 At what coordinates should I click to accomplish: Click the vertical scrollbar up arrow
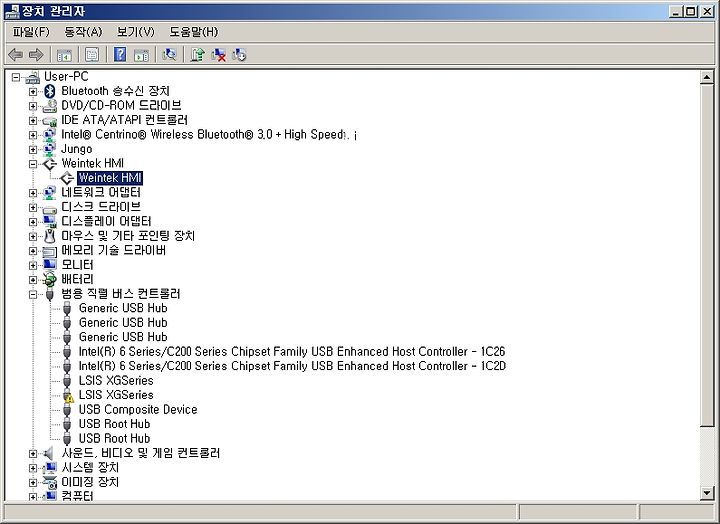(707, 77)
